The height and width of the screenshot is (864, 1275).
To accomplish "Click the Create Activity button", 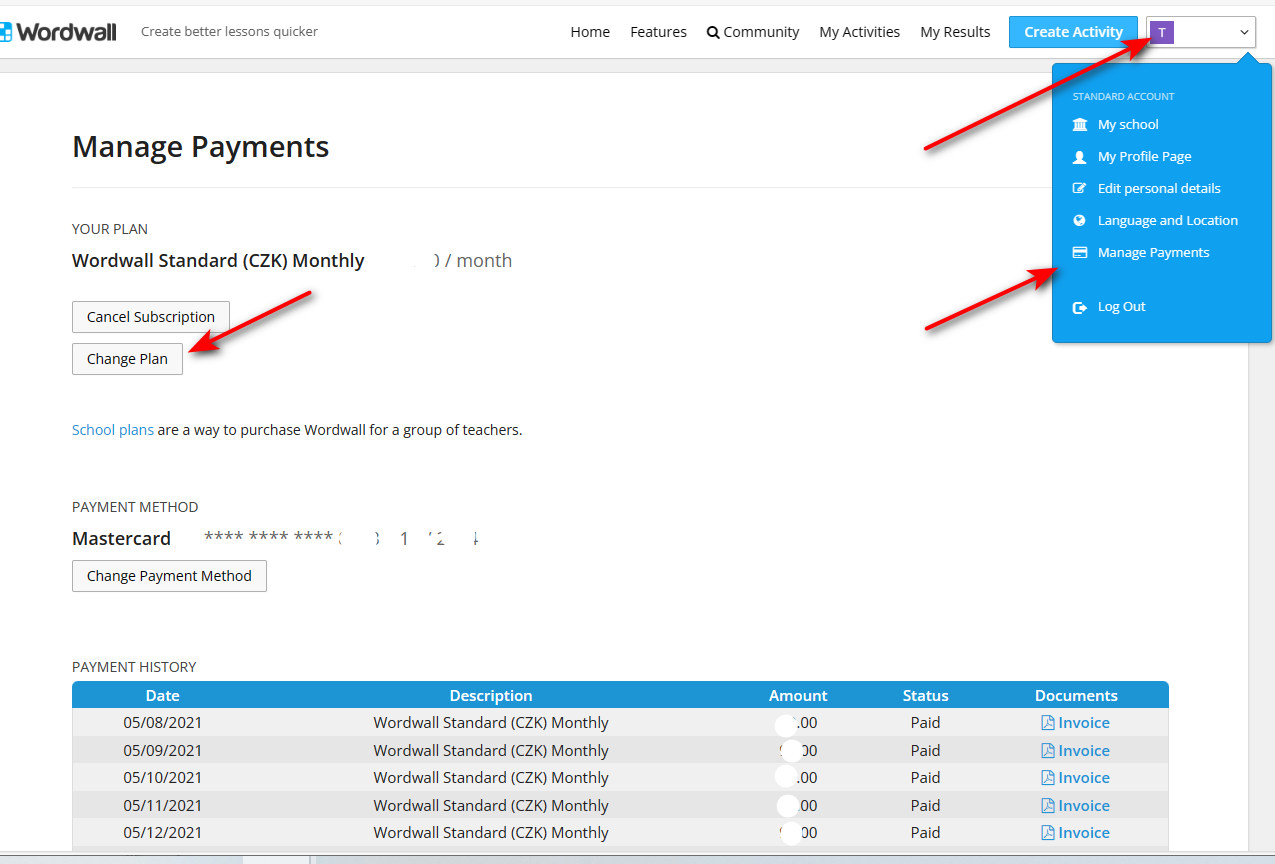I will (1073, 32).
